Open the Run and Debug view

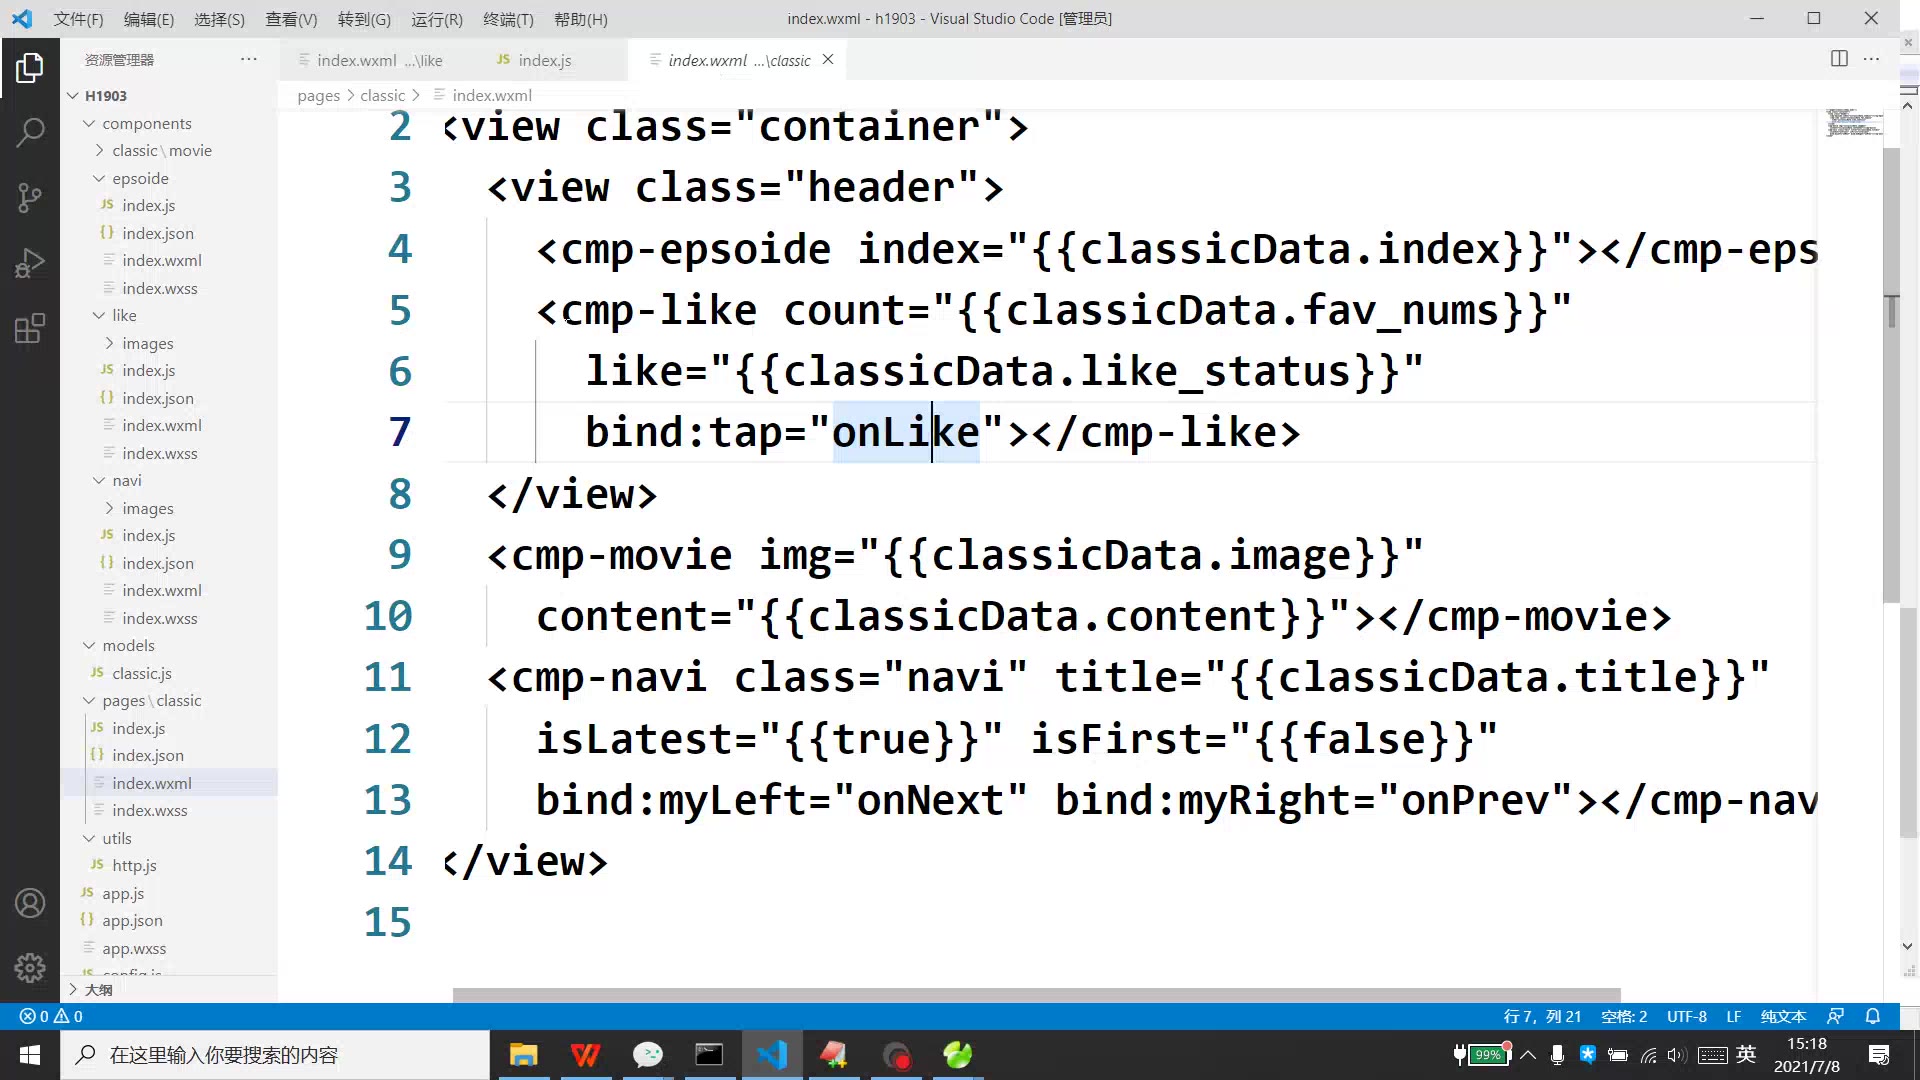pyautogui.click(x=30, y=263)
